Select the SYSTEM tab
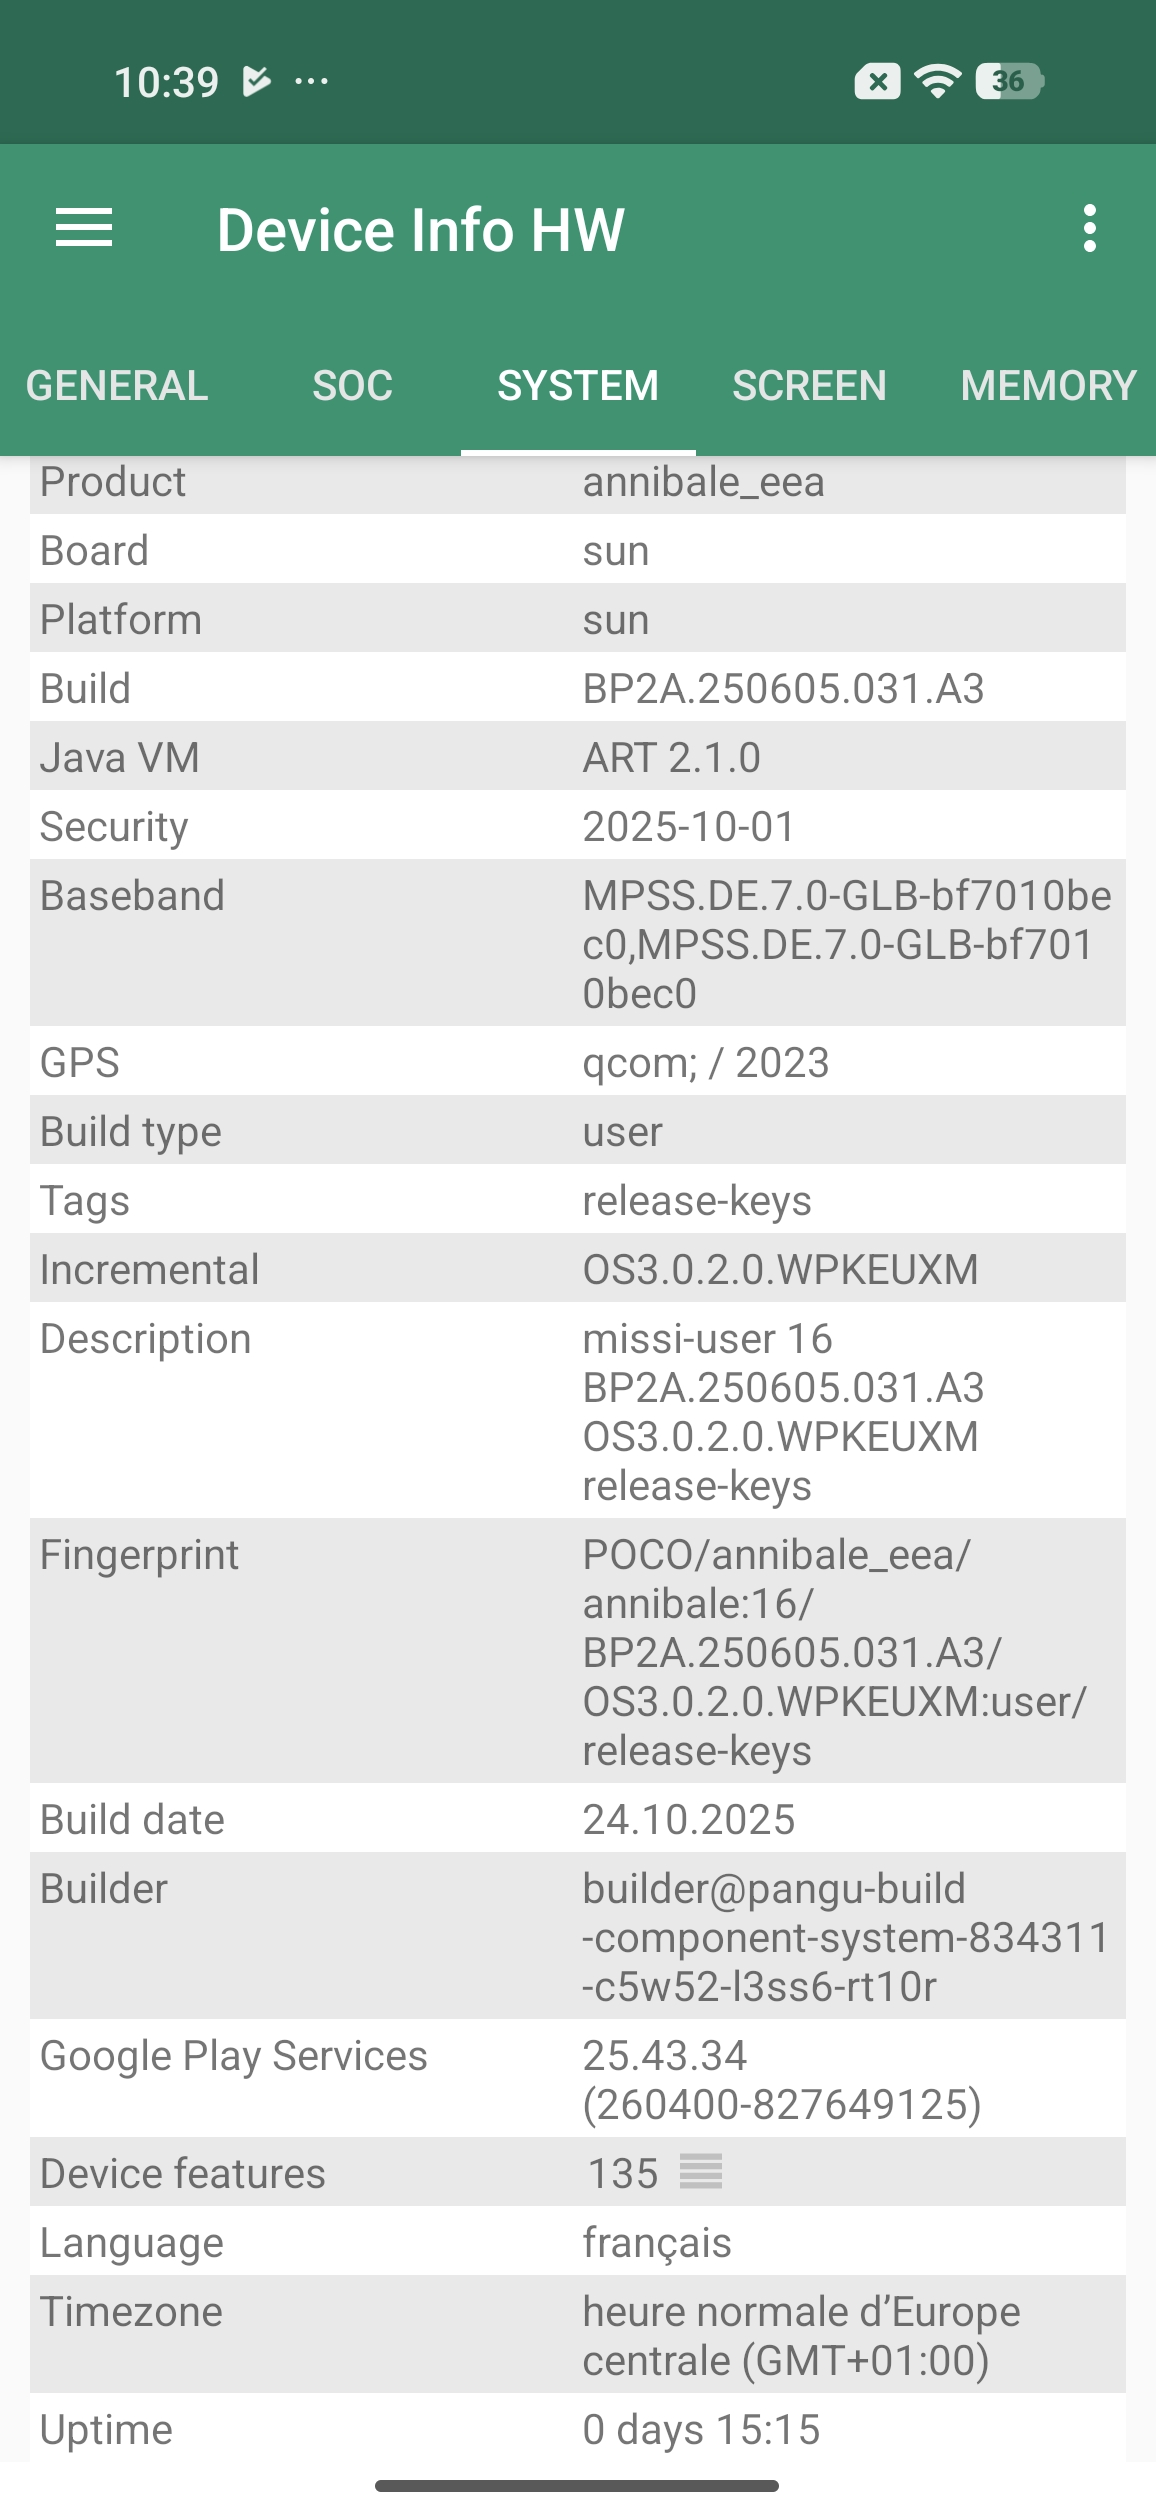Screen dimensions: 1156x2510 pyautogui.click(x=578, y=386)
